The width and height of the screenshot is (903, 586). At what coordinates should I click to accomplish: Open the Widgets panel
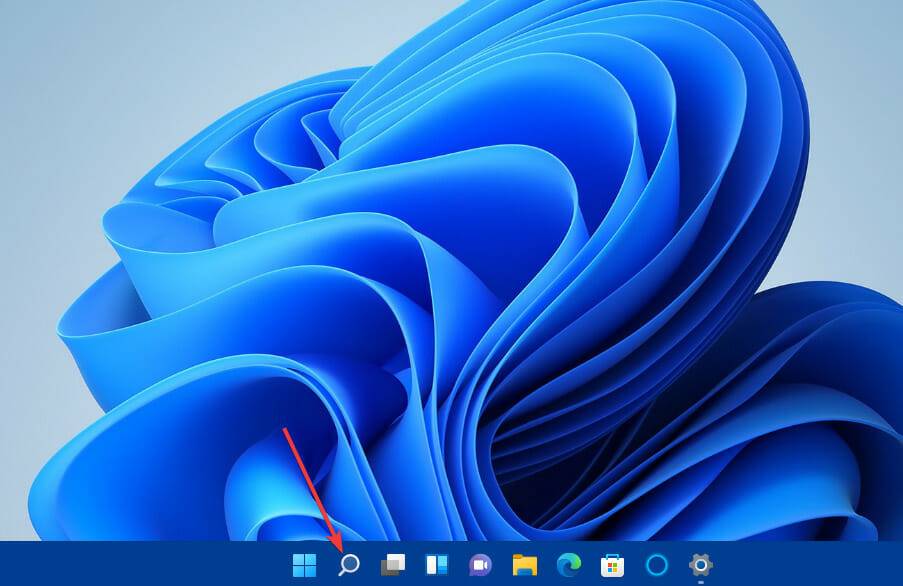point(437,565)
